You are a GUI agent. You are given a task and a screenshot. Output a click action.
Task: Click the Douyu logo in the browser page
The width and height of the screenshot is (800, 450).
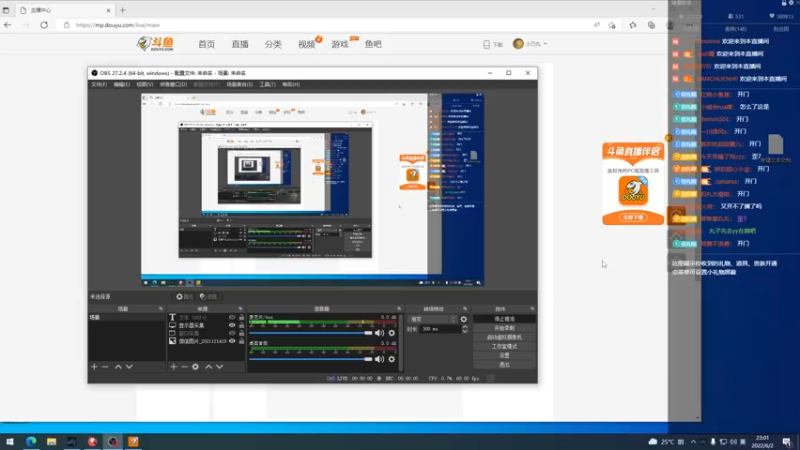tap(156, 44)
